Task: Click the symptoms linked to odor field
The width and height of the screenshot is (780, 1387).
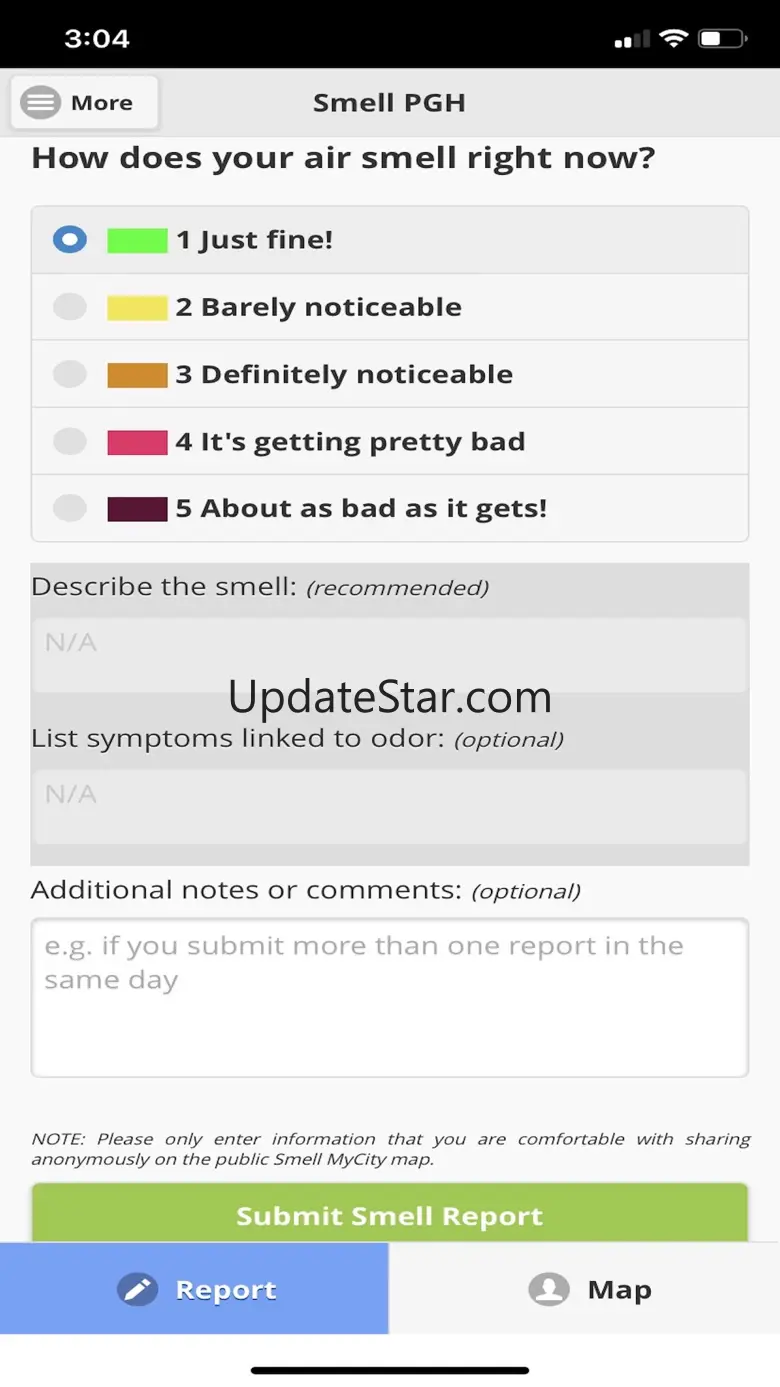Action: (389, 806)
